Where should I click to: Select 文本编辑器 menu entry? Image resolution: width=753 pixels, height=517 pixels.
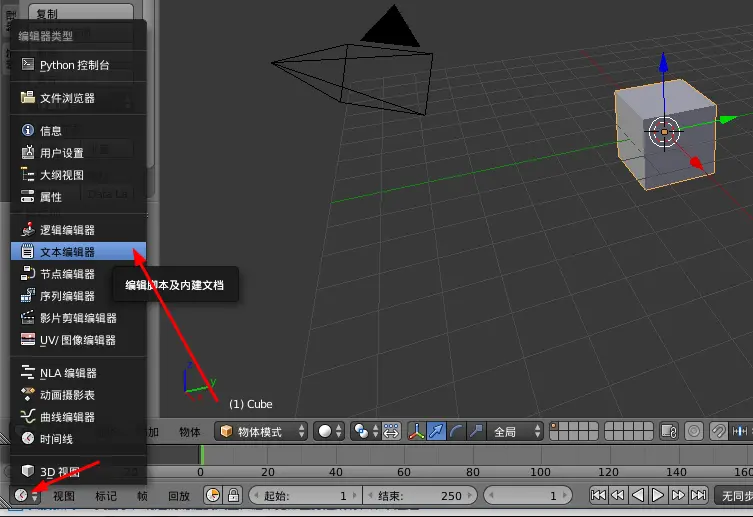coord(78,252)
